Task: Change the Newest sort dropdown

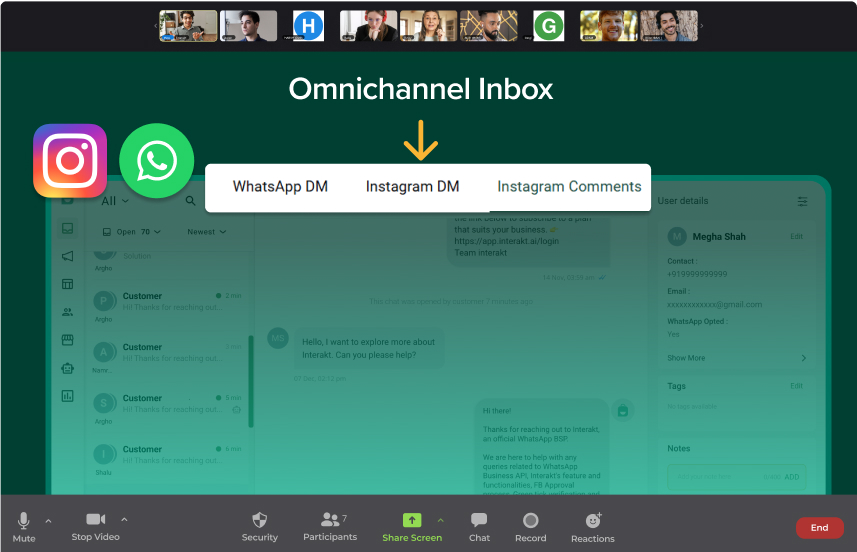Action: 207,232
